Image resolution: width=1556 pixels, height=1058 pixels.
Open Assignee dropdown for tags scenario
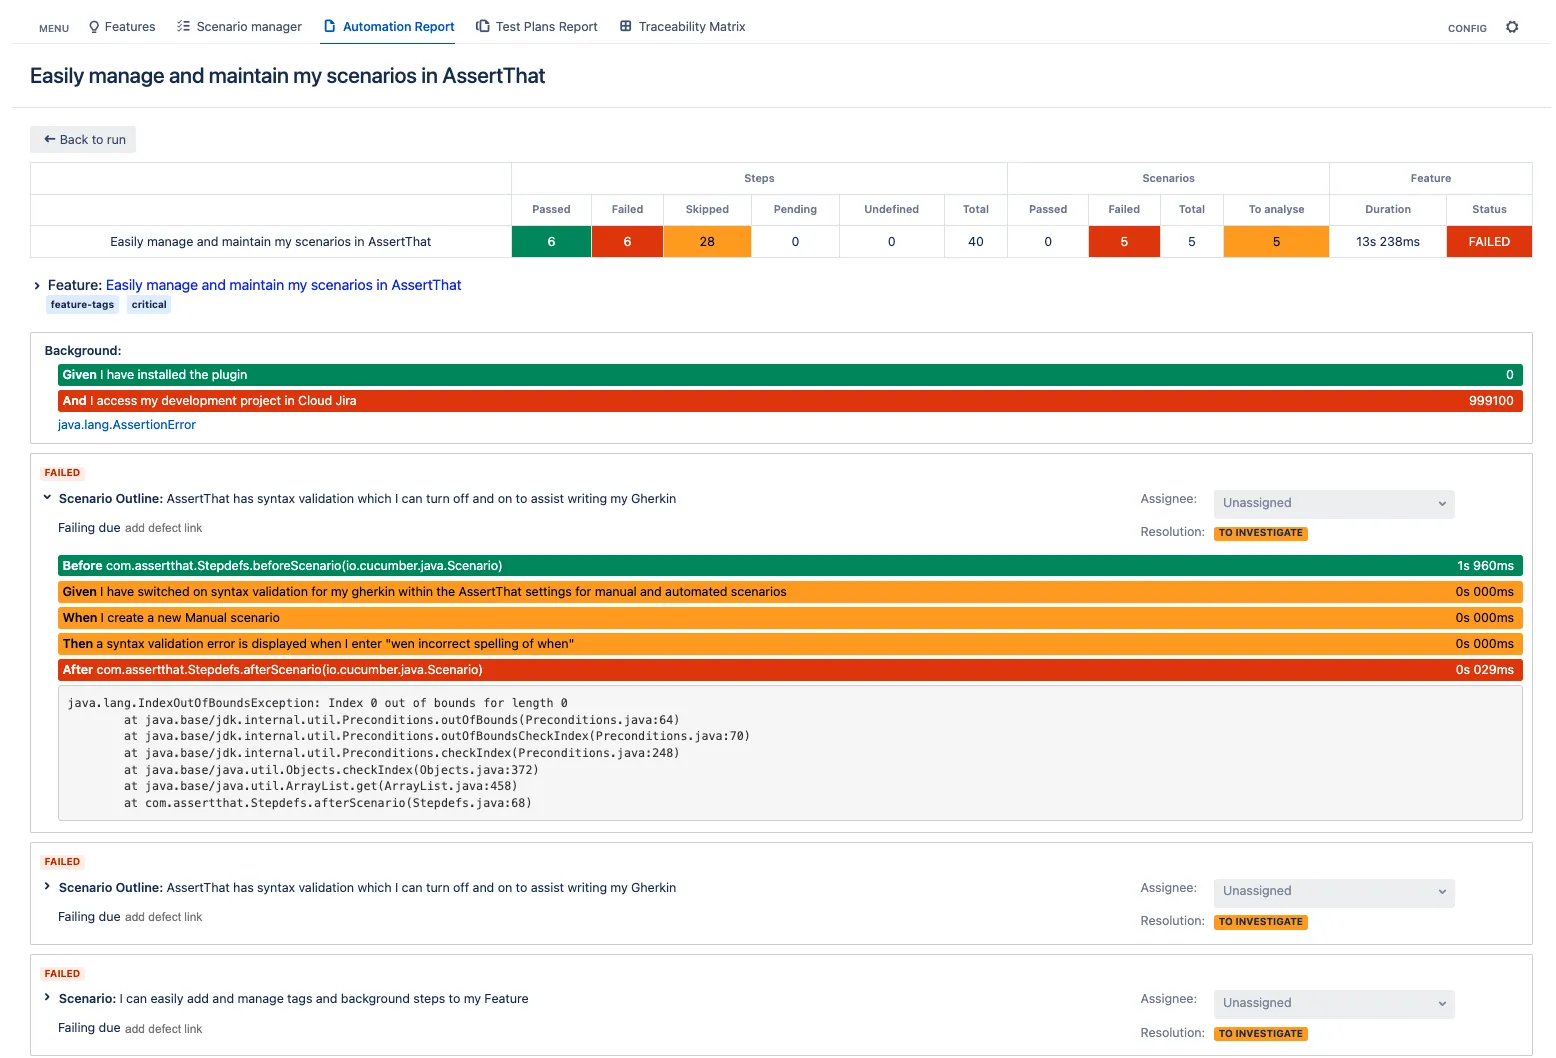click(x=1334, y=1003)
